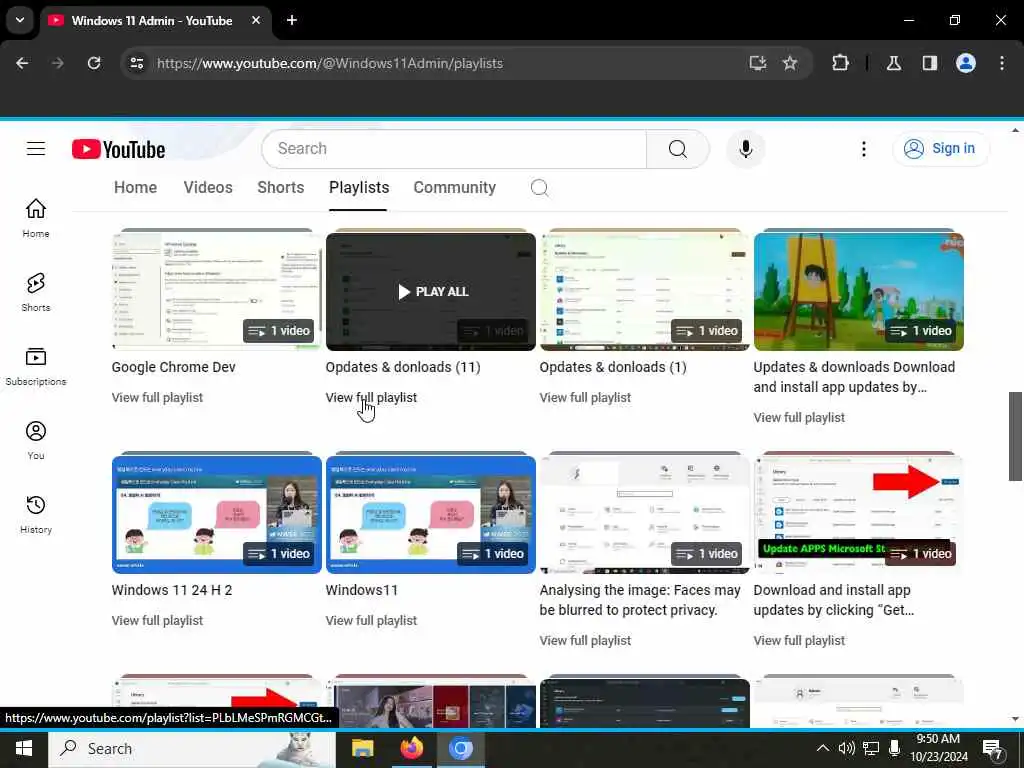Image resolution: width=1024 pixels, height=768 pixels.
Task: Open the Windows11 playlist thumbnail
Action: coord(430,515)
